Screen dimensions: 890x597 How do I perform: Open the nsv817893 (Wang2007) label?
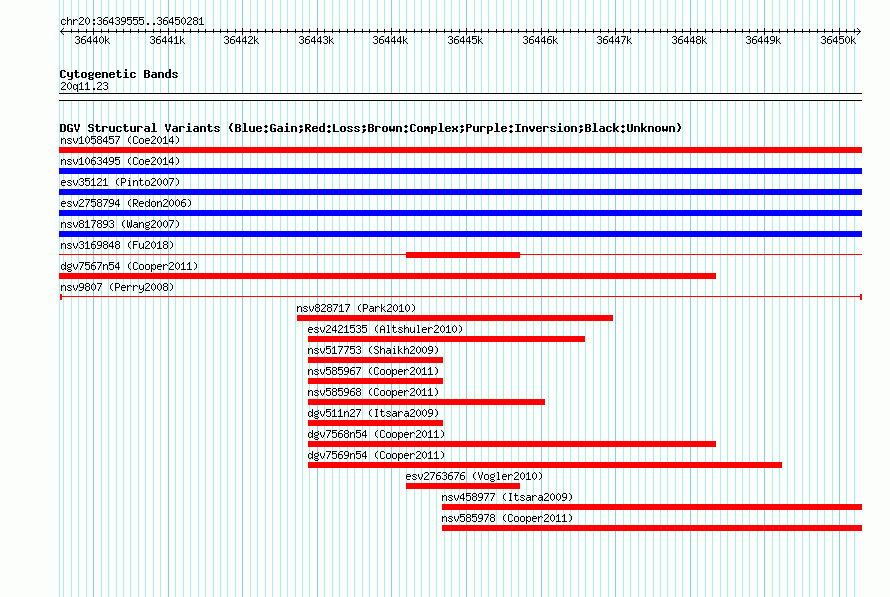pos(120,224)
